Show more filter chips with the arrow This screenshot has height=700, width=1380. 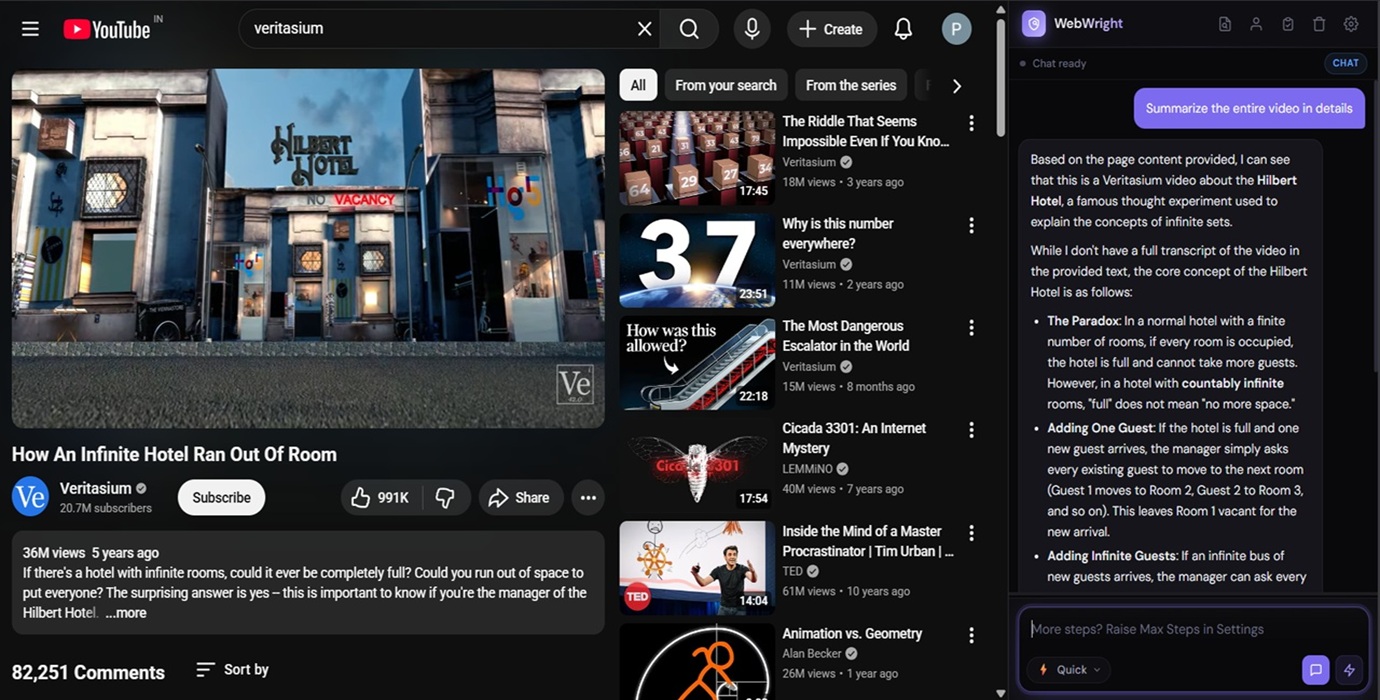[956, 85]
